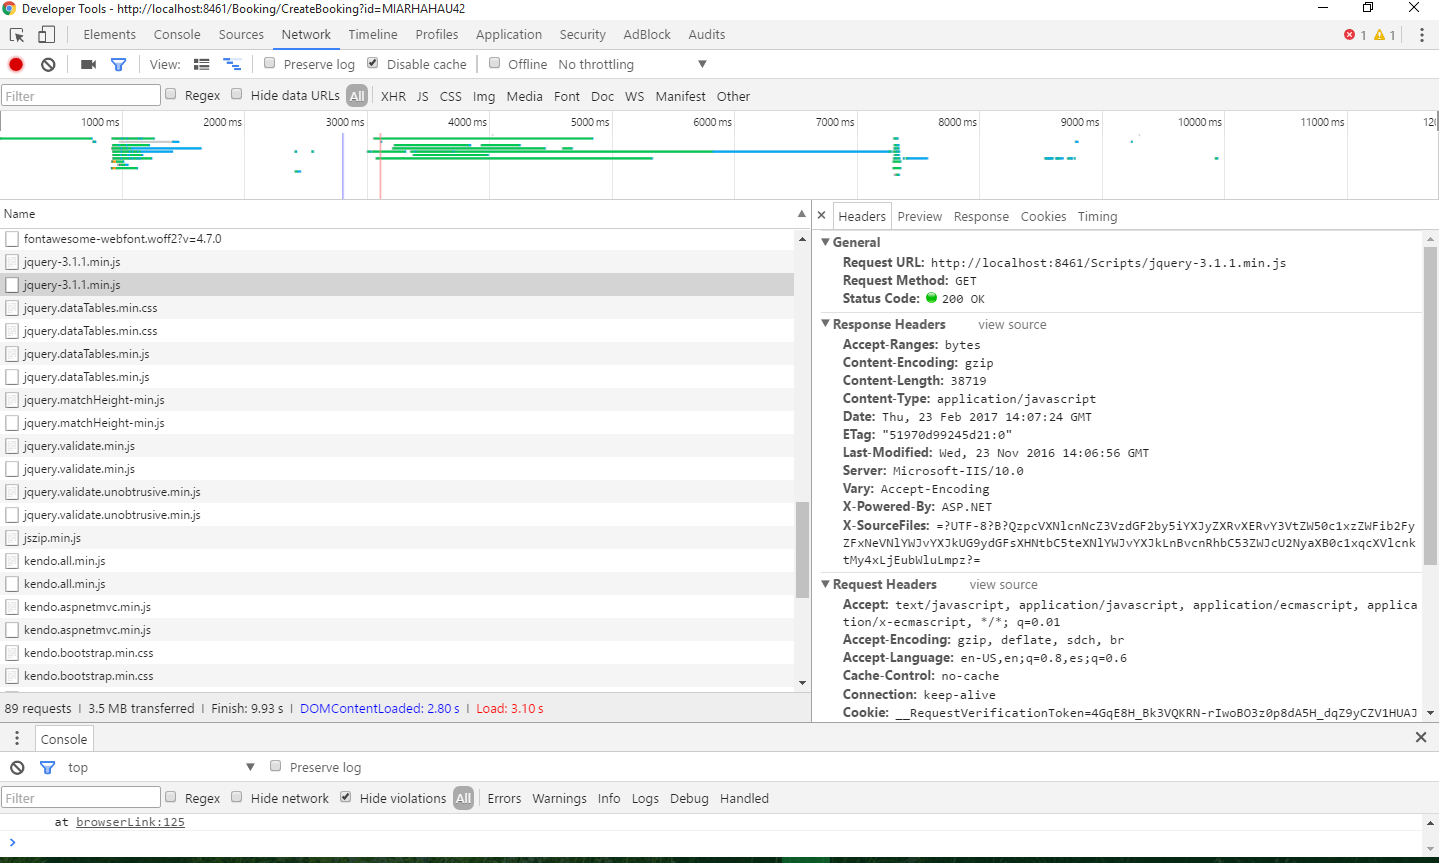Enable the Offline checkbox

coord(494,63)
